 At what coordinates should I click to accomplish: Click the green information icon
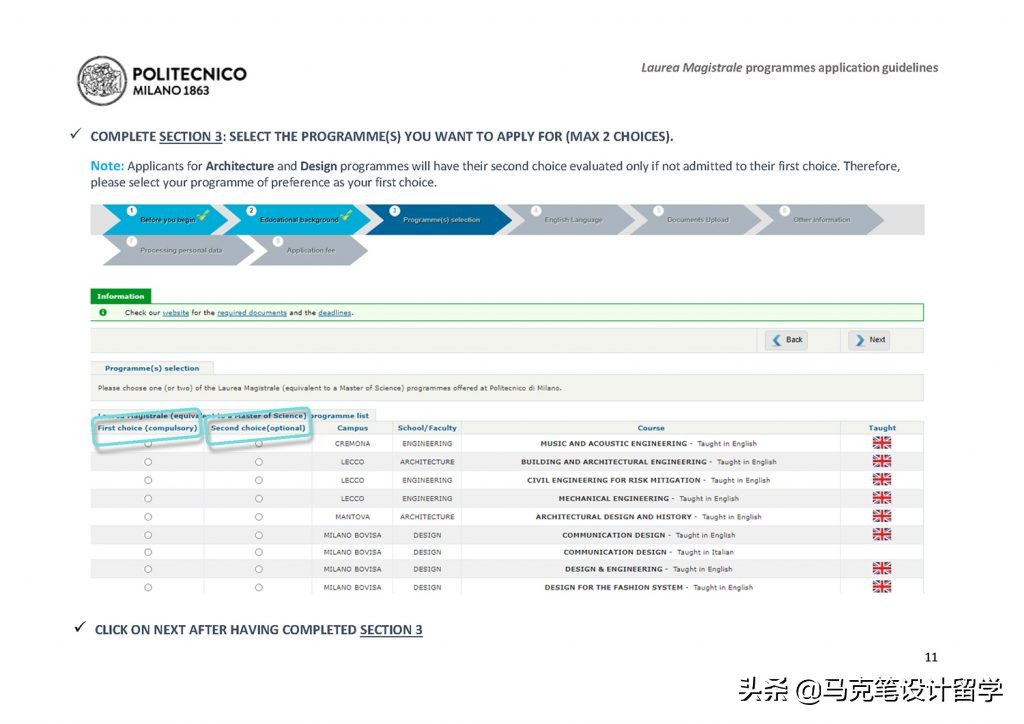coord(103,313)
